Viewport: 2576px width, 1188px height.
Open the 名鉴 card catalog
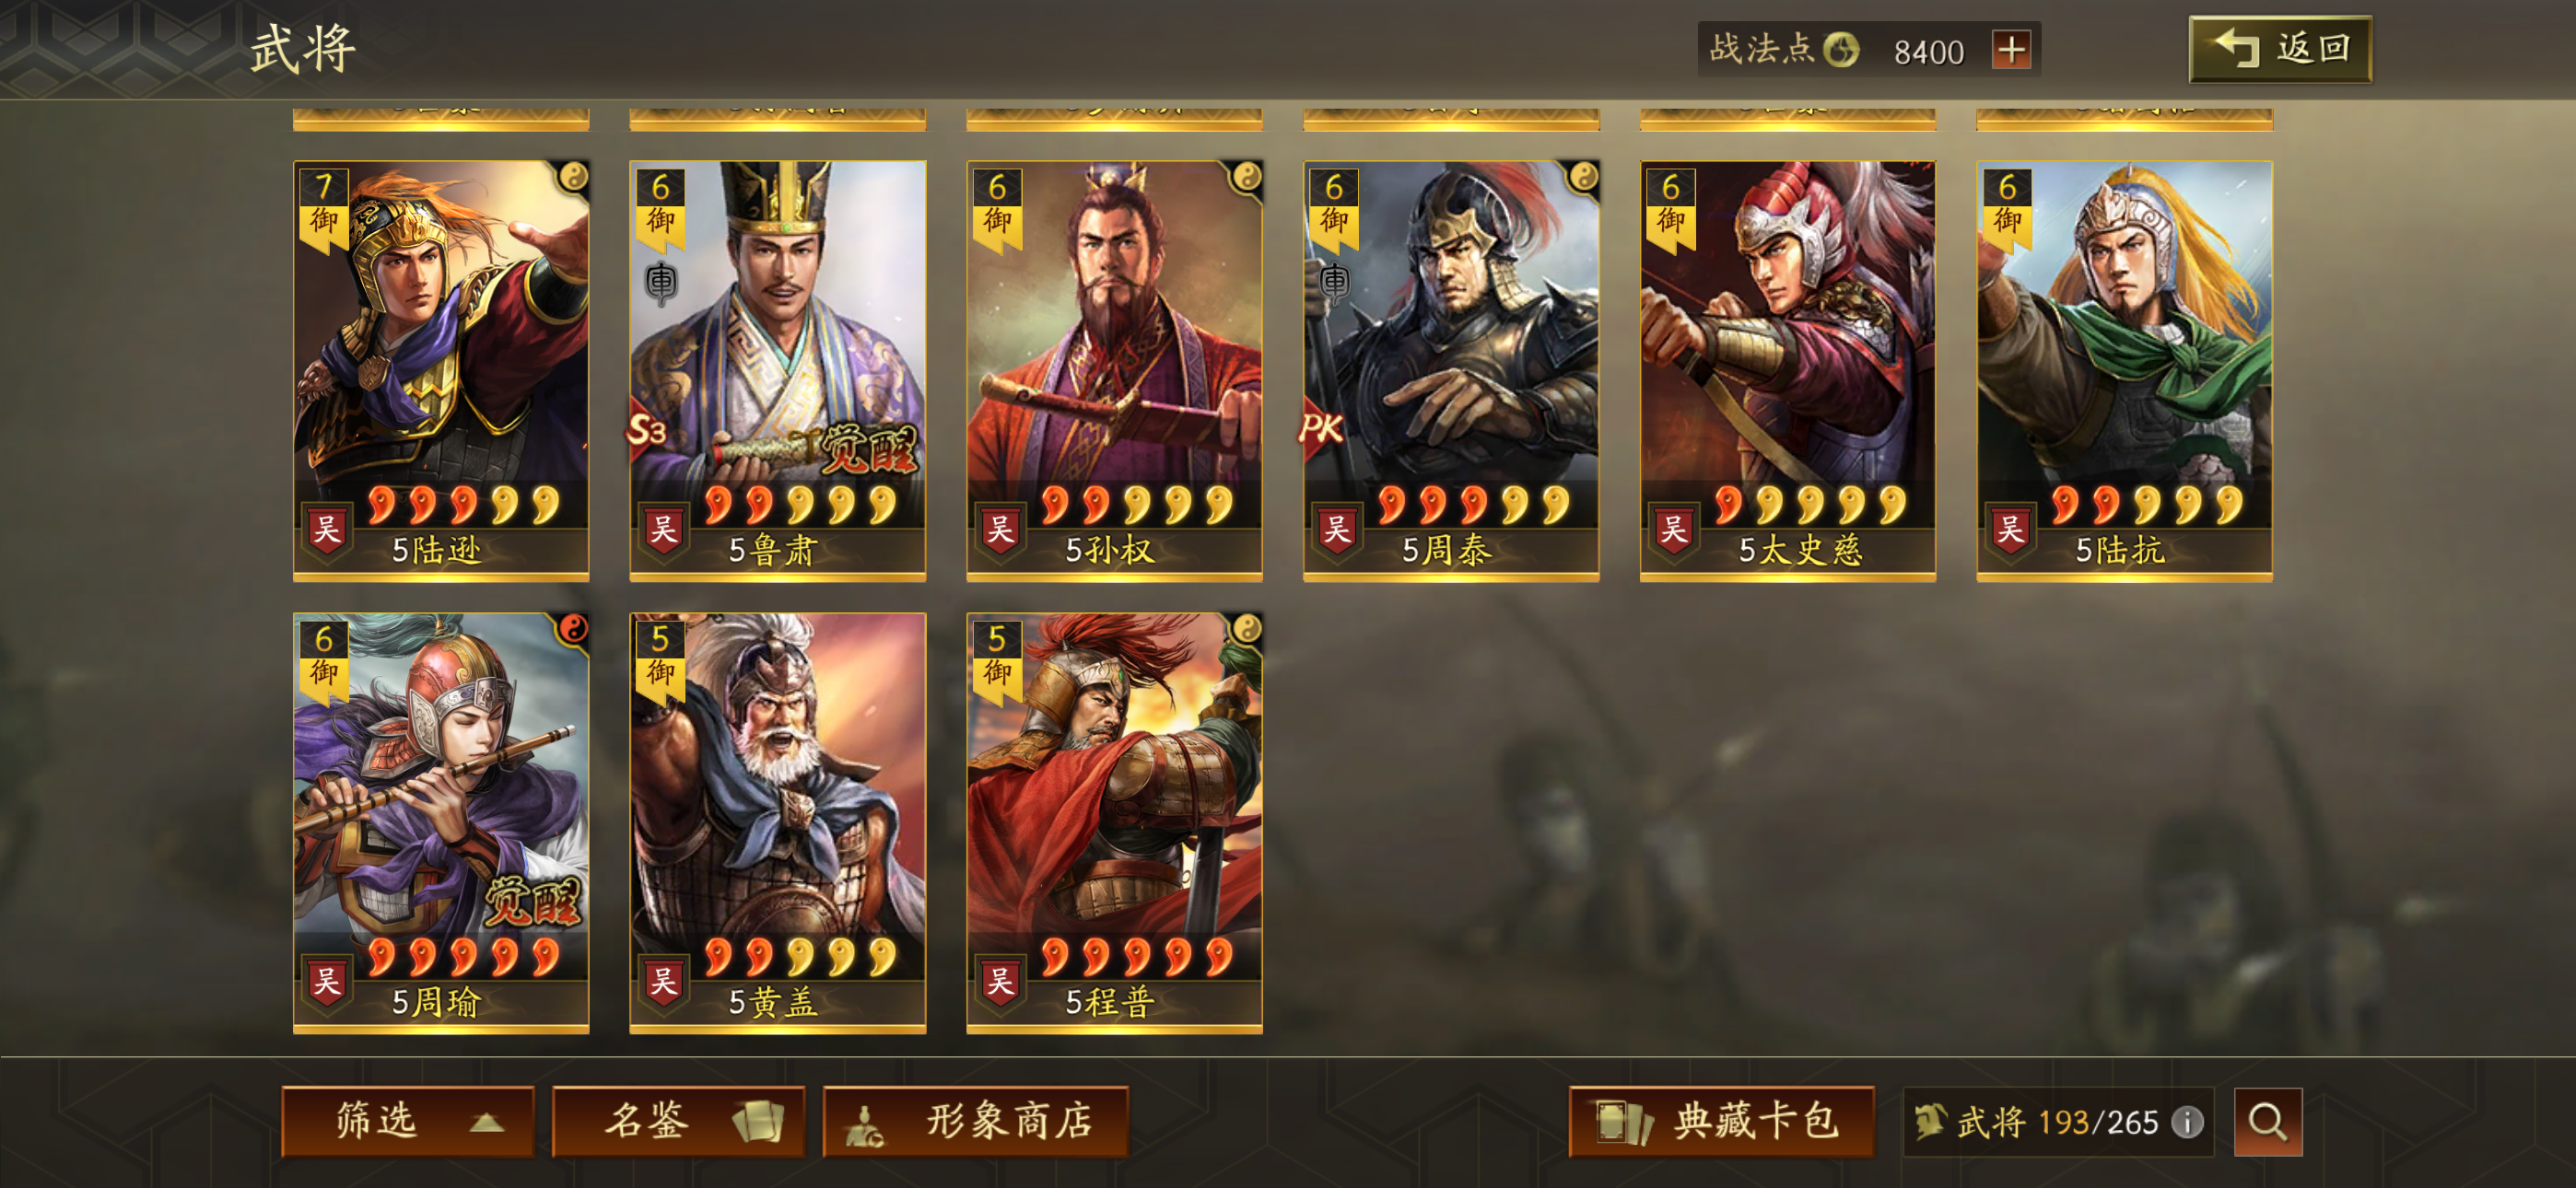point(678,1121)
